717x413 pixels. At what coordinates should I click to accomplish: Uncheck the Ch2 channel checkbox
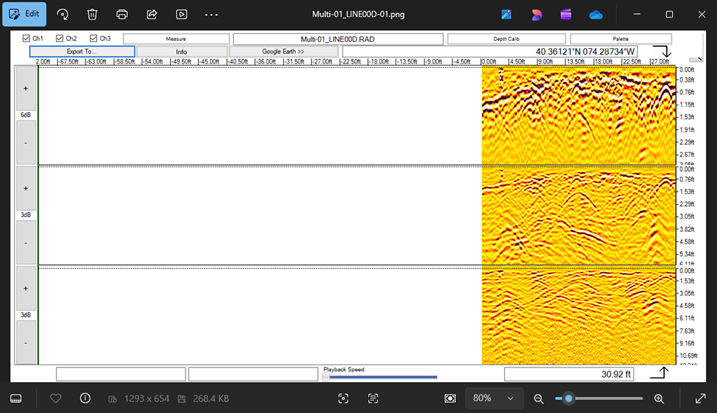(x=58, y=39)
